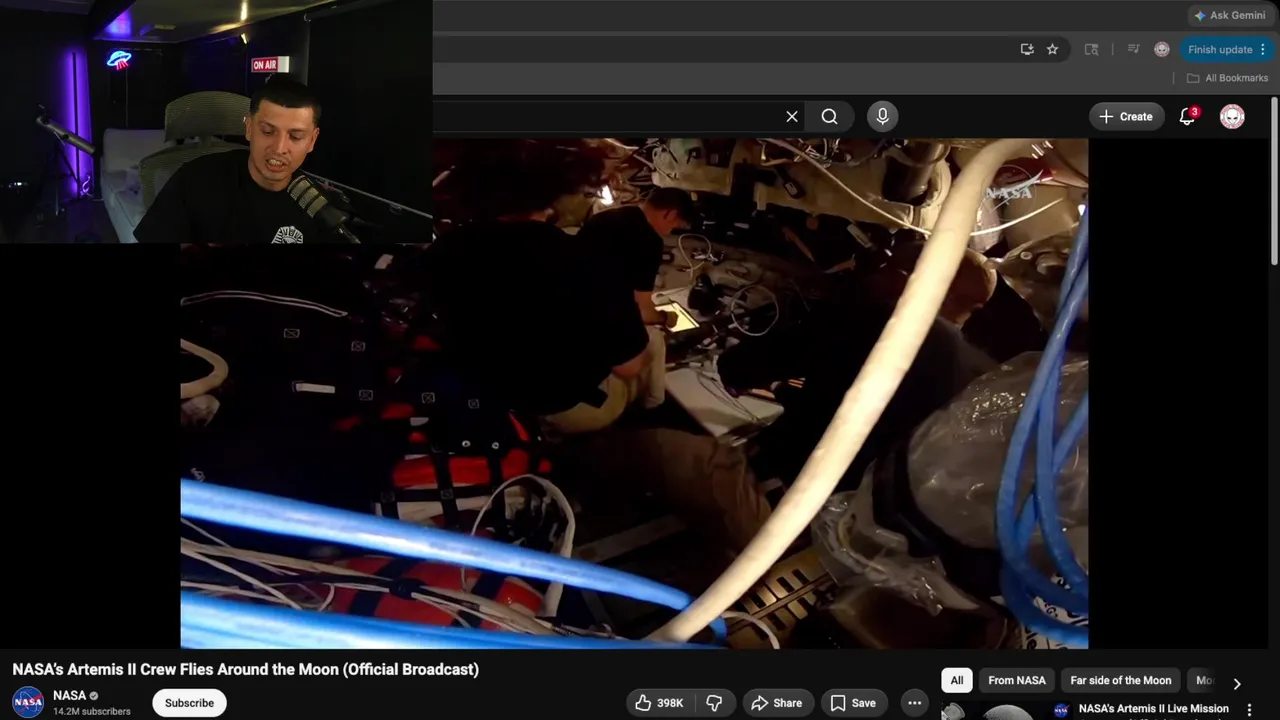Click the Share button
The height and width of the screenshot is (720, 1280).
776,703
